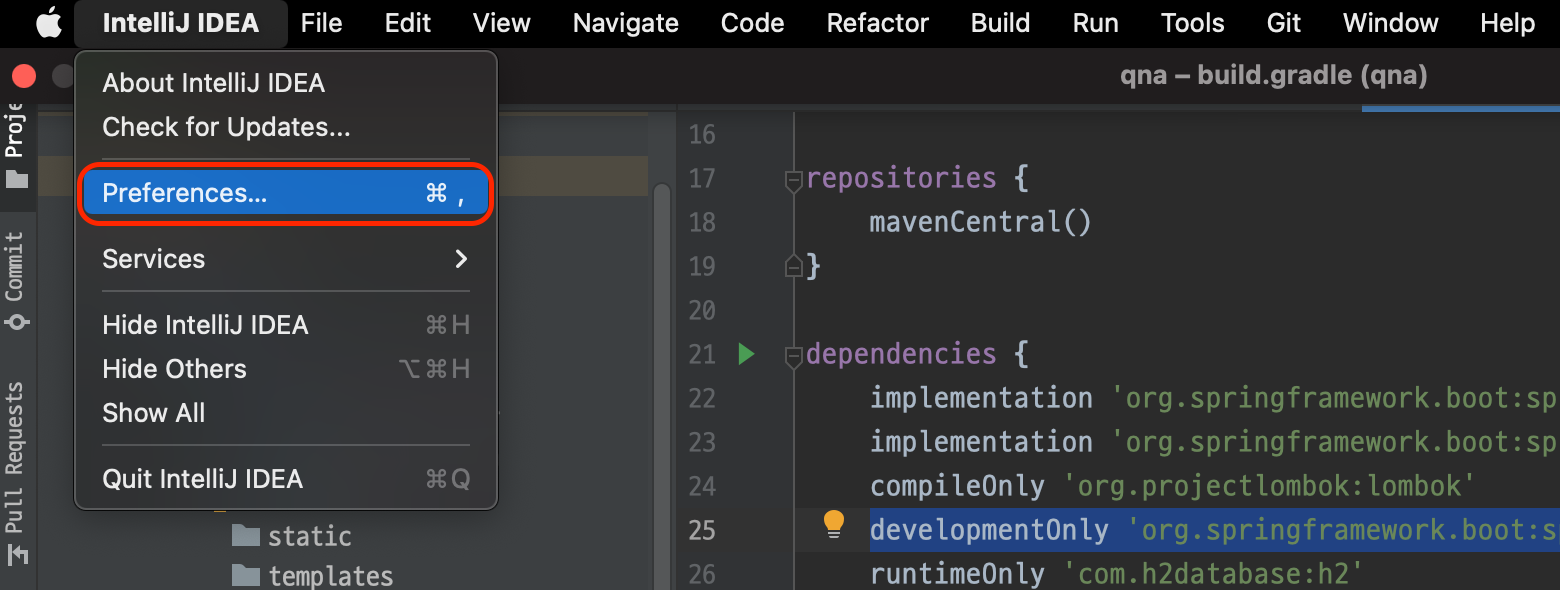Select Hide Others

(286, 369)
